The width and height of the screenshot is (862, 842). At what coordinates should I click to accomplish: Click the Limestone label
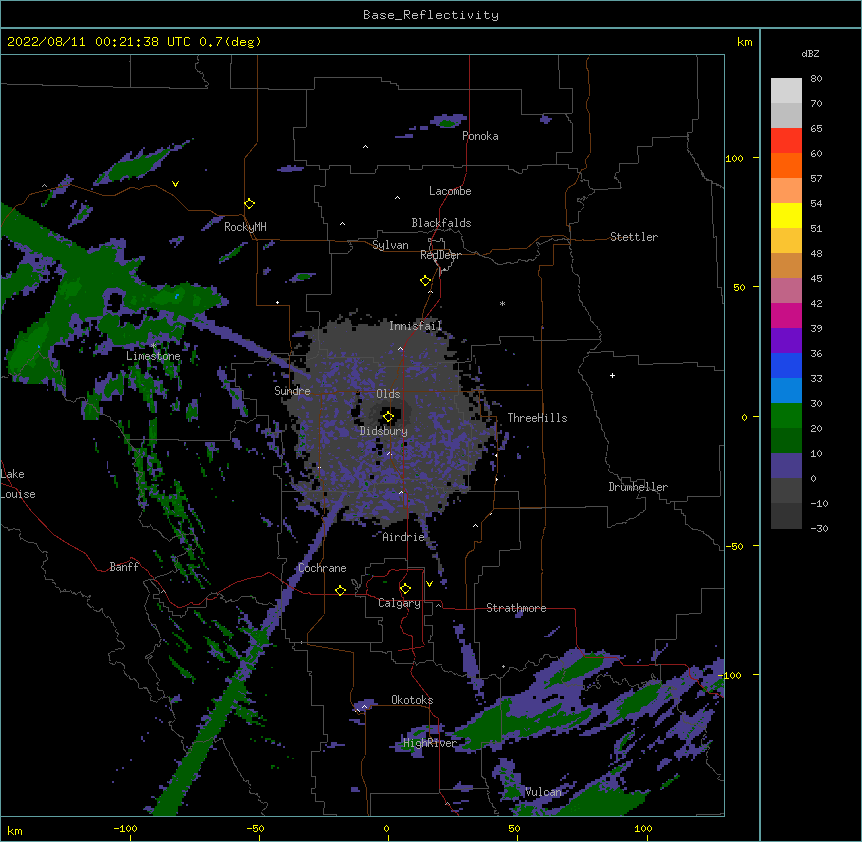coord(153,356)
